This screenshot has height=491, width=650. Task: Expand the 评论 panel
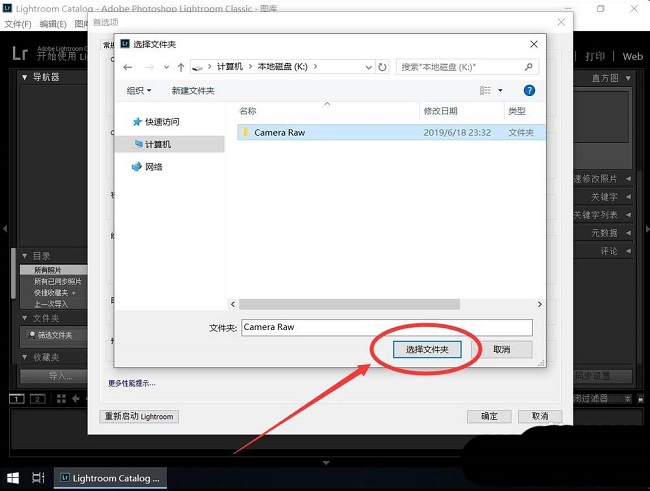click(628, 251)
